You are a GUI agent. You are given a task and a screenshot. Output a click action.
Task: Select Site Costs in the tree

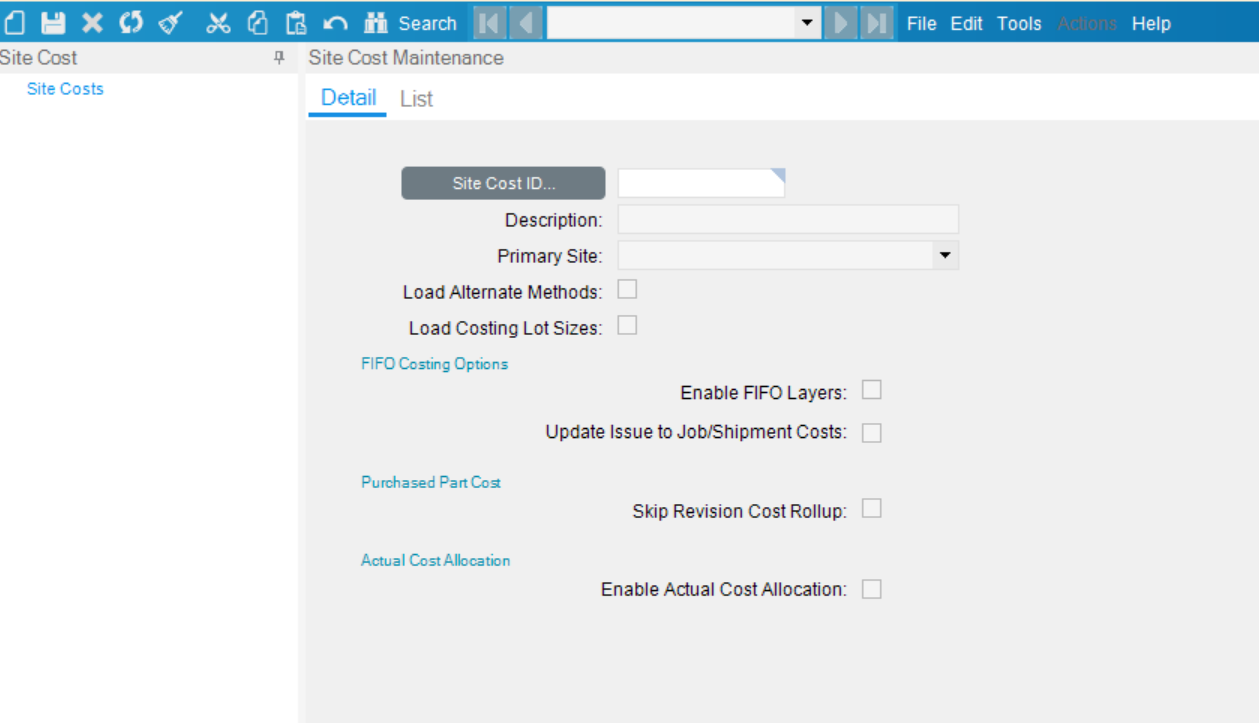click(65, 89)
